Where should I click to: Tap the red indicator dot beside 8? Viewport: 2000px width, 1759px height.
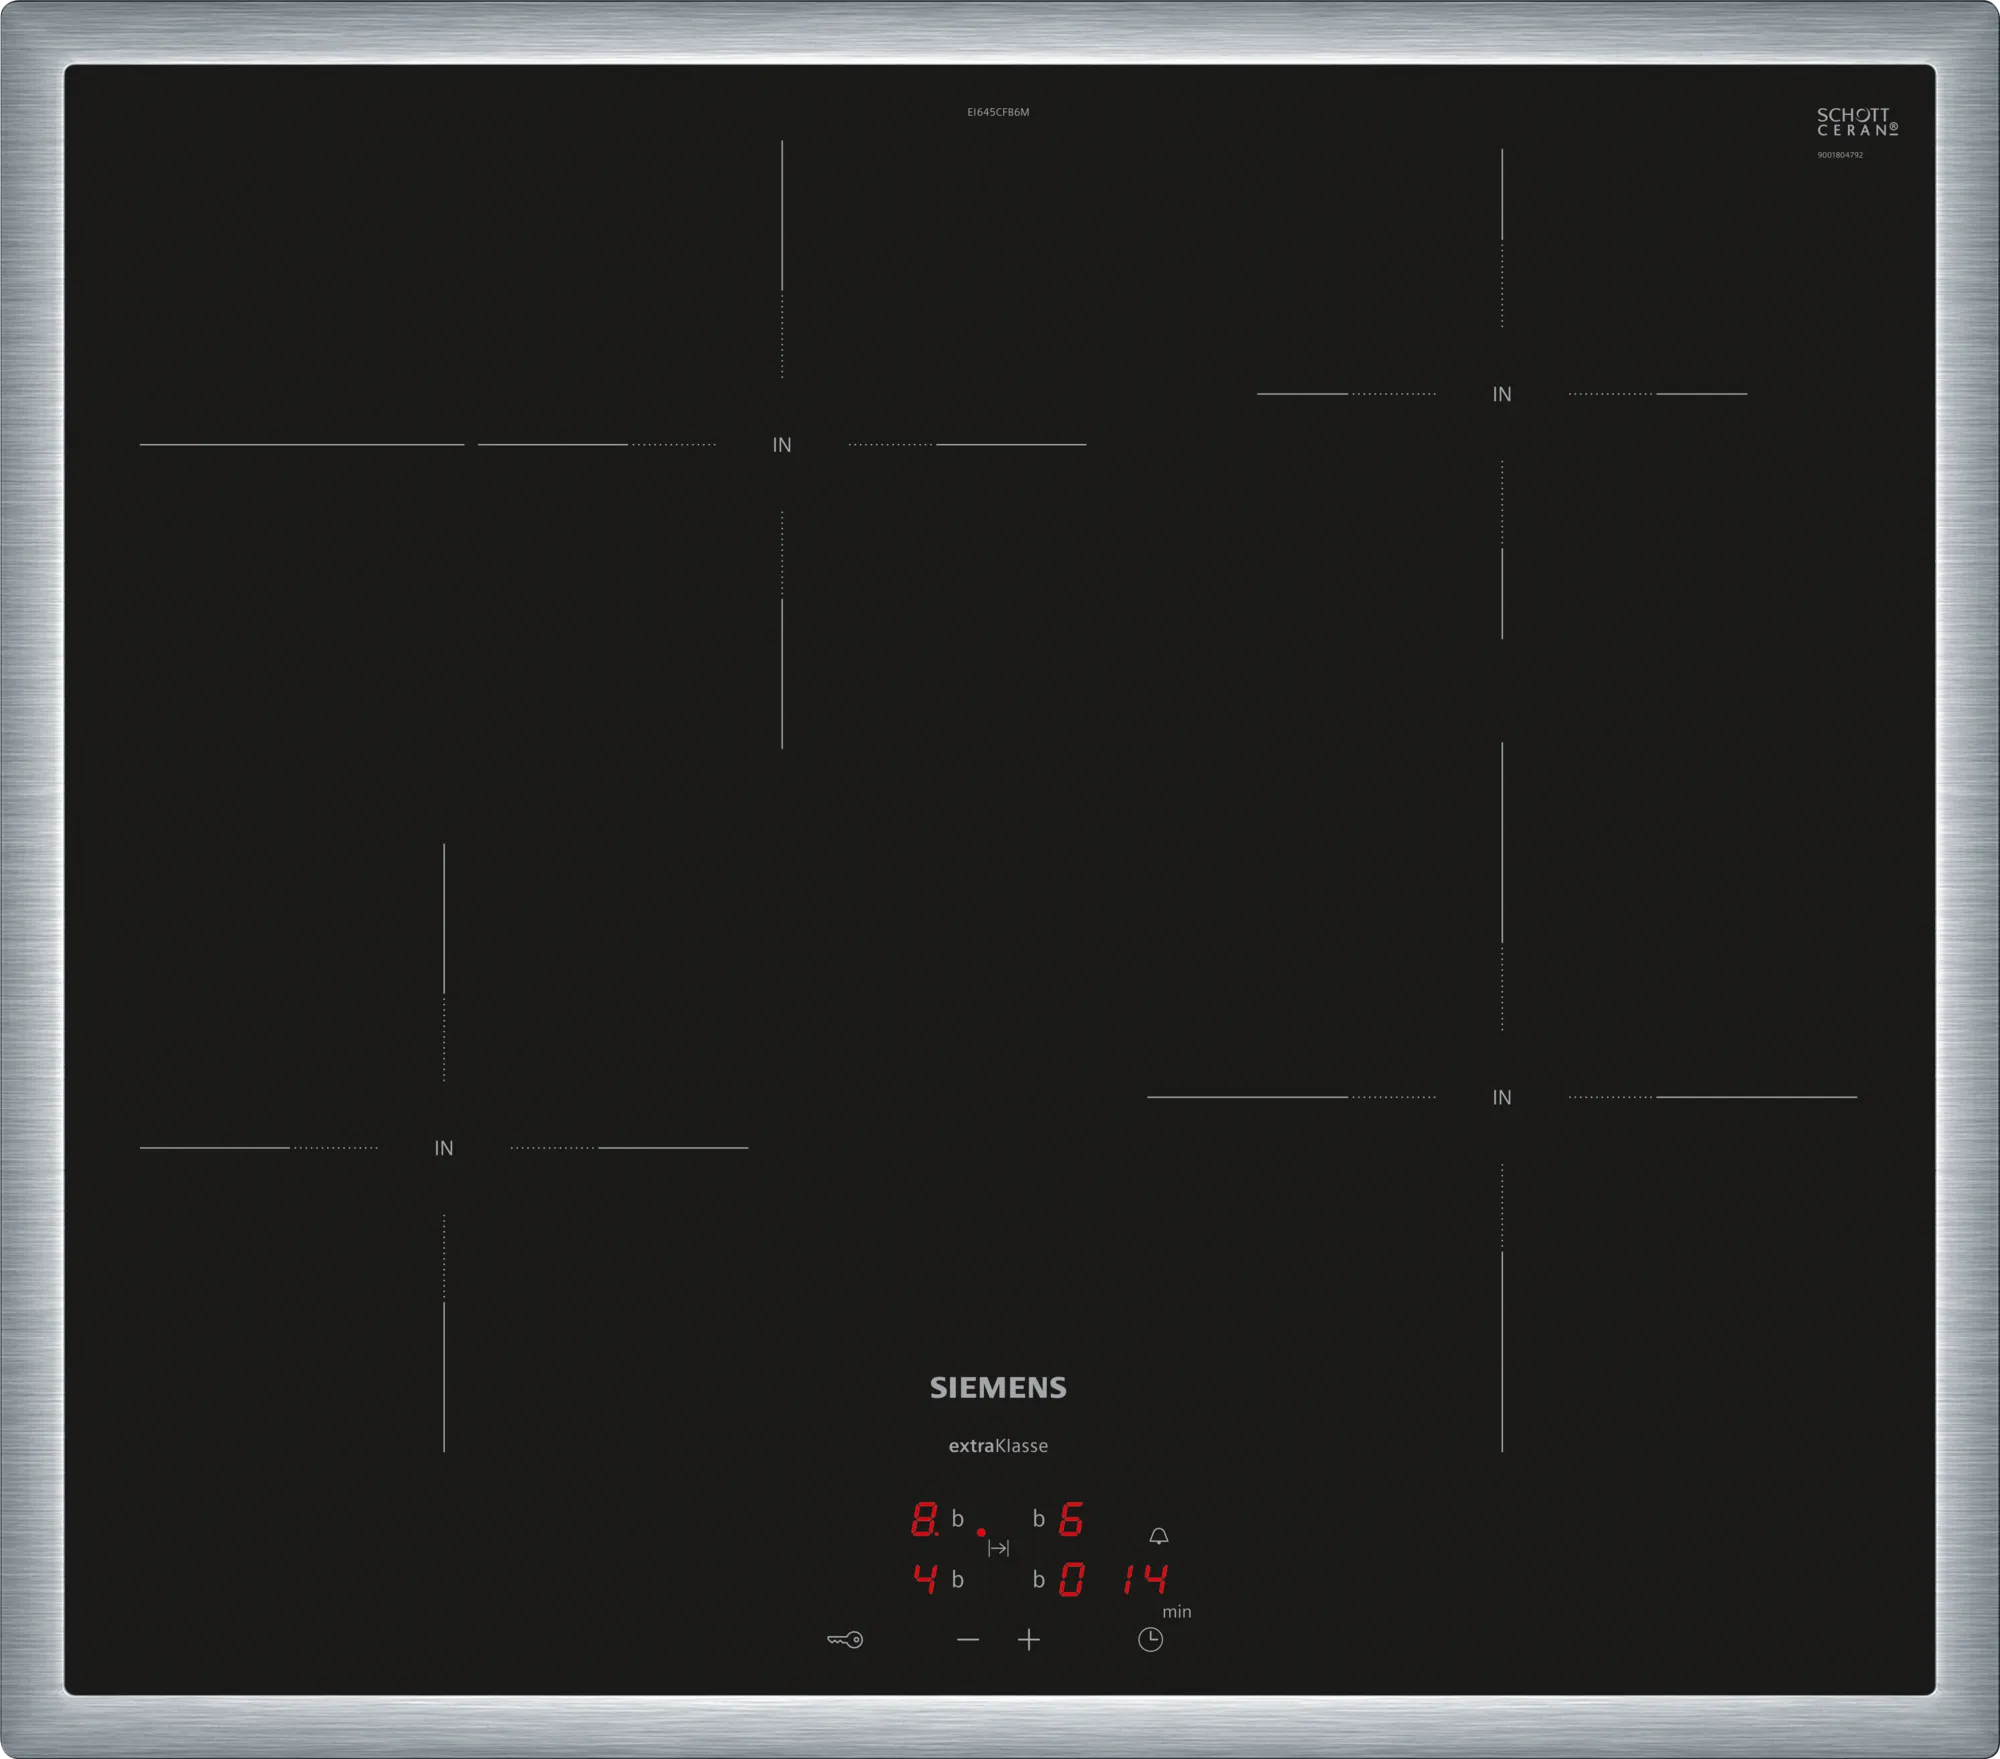click(x=981, y=1532)
